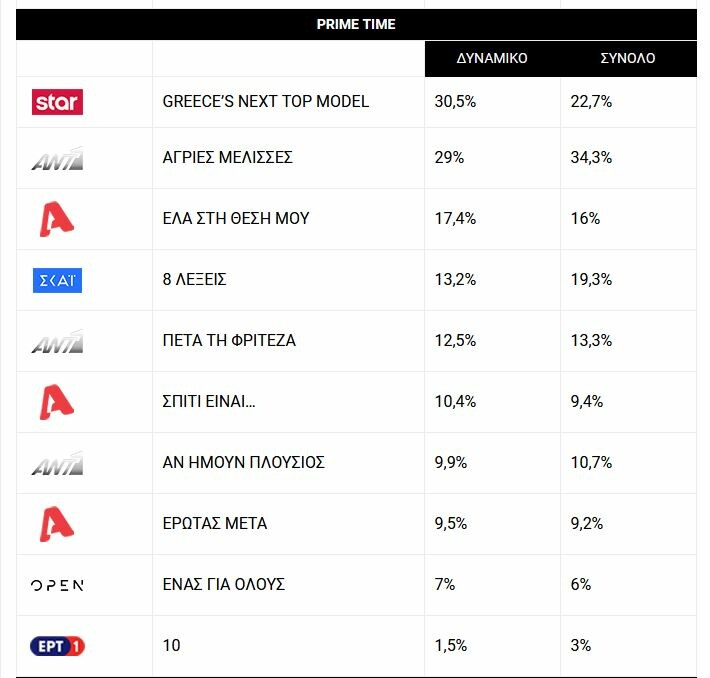Select the ΣΥΝΟΛΟ column header
710x678 pixels.
click(x=628, y=58)
